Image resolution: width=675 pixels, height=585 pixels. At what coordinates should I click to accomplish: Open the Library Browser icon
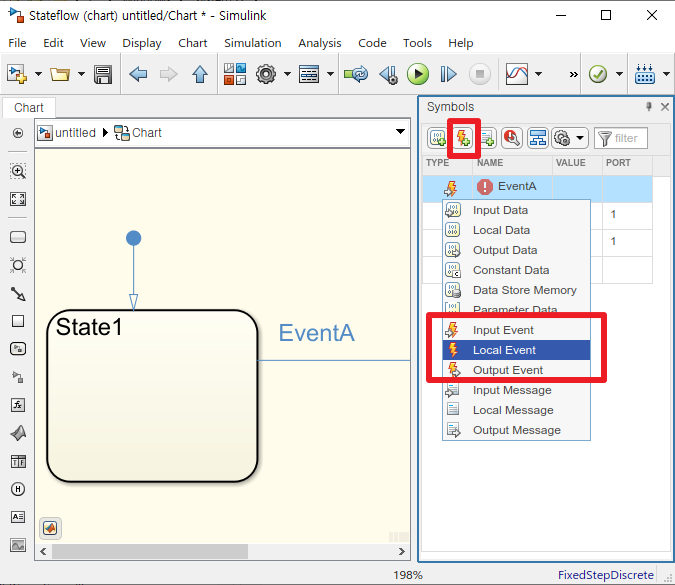(x=235, y=74)
